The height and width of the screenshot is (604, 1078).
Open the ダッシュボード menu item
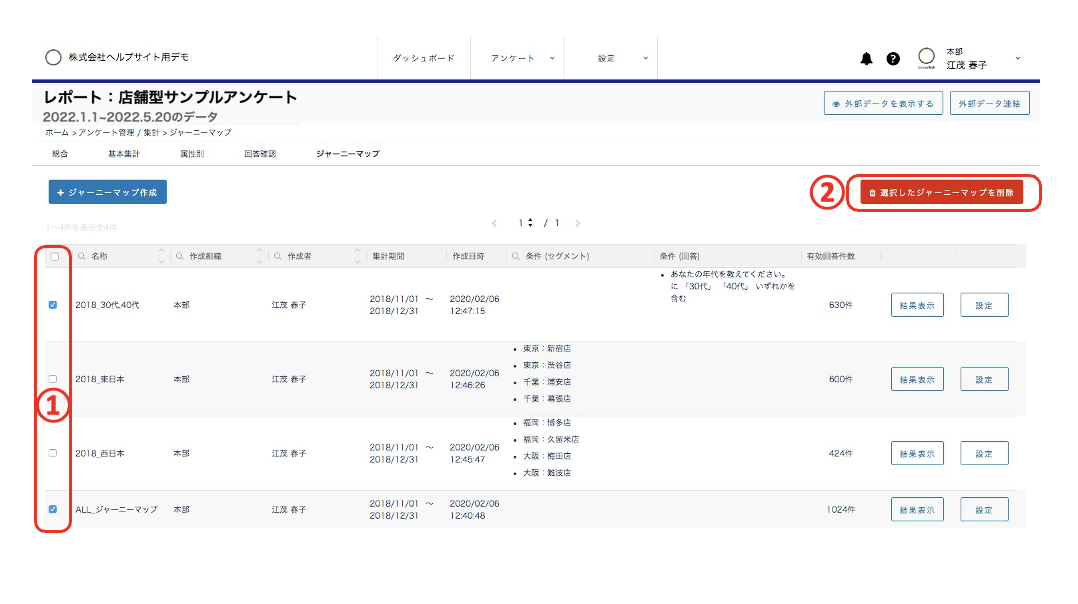pyautogui.click(x=424, y=58)
